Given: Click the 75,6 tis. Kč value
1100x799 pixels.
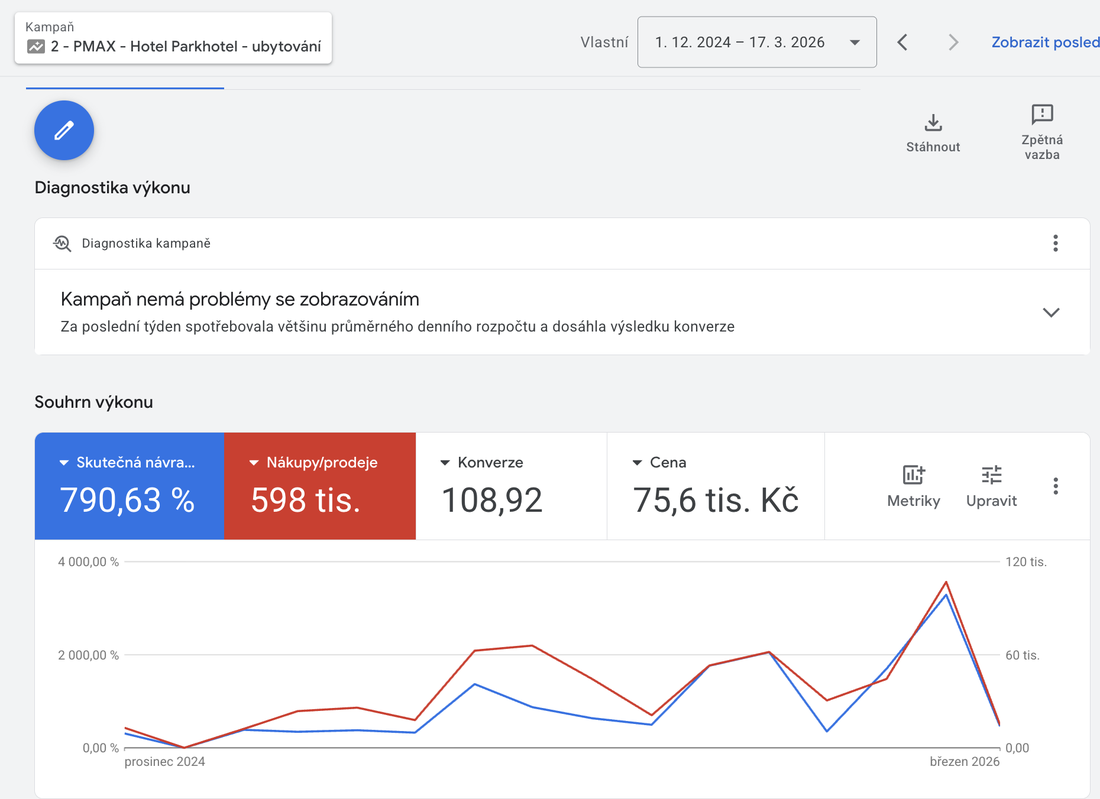Looking at the screenshot, I should [716, 500].
